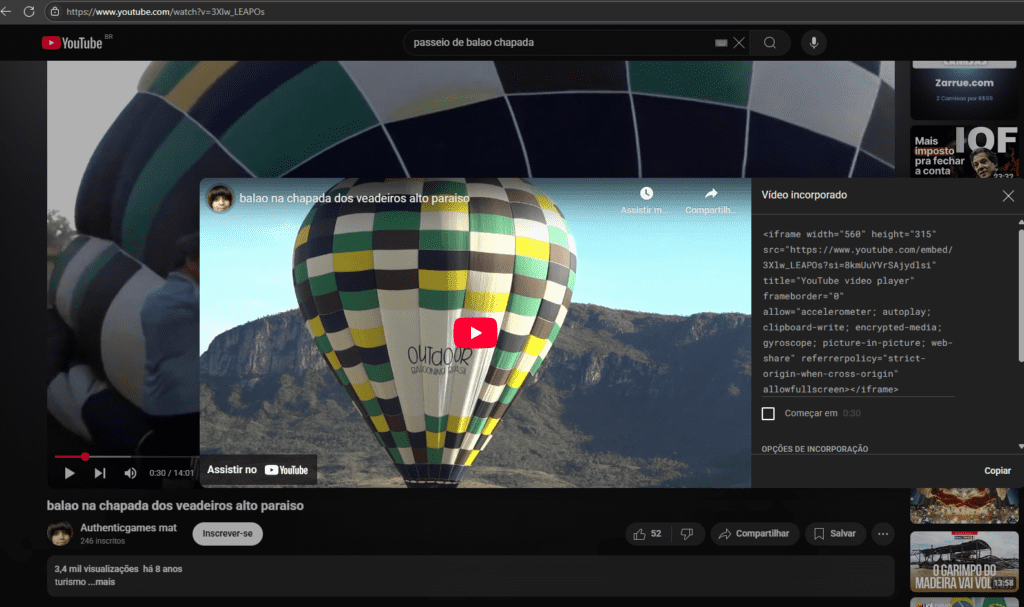
Task: Open the Compartilhar button below video
Action: 754,534
